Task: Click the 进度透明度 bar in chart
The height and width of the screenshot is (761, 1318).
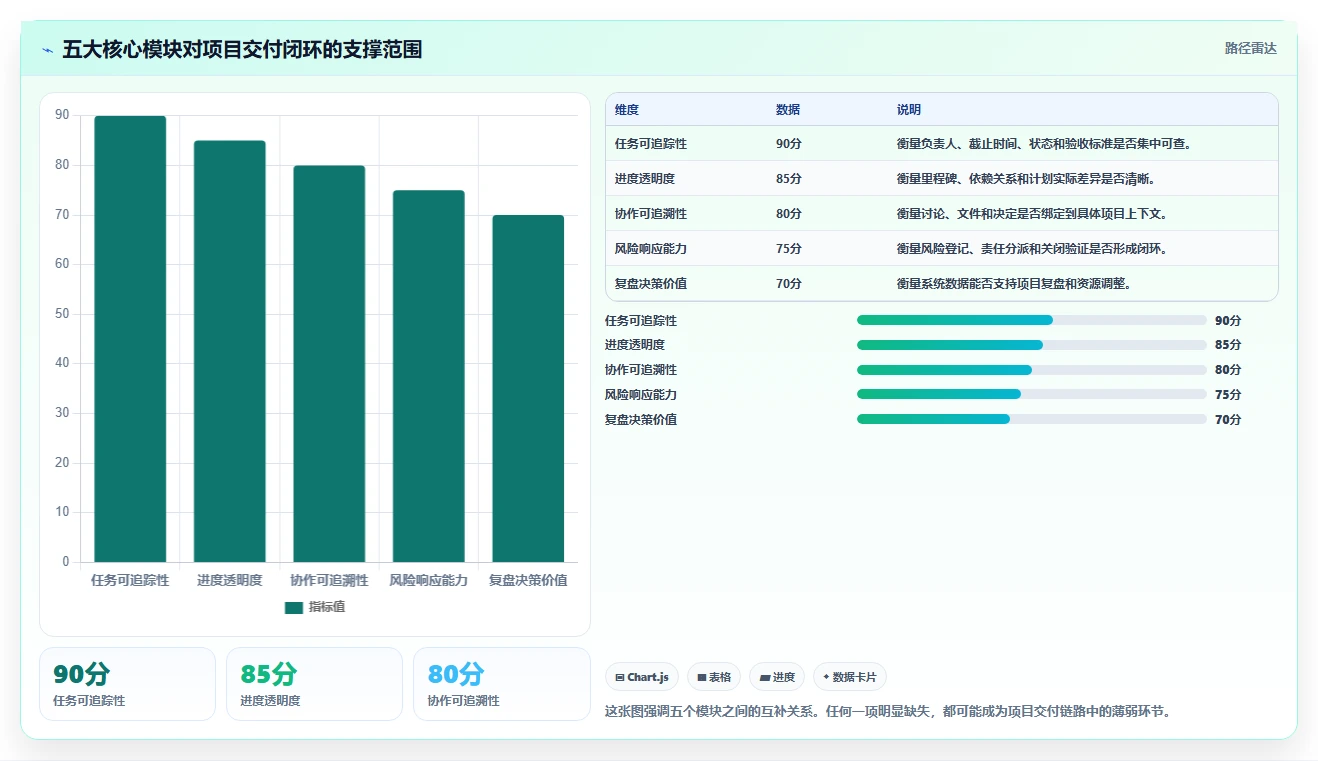Action: 229,351
